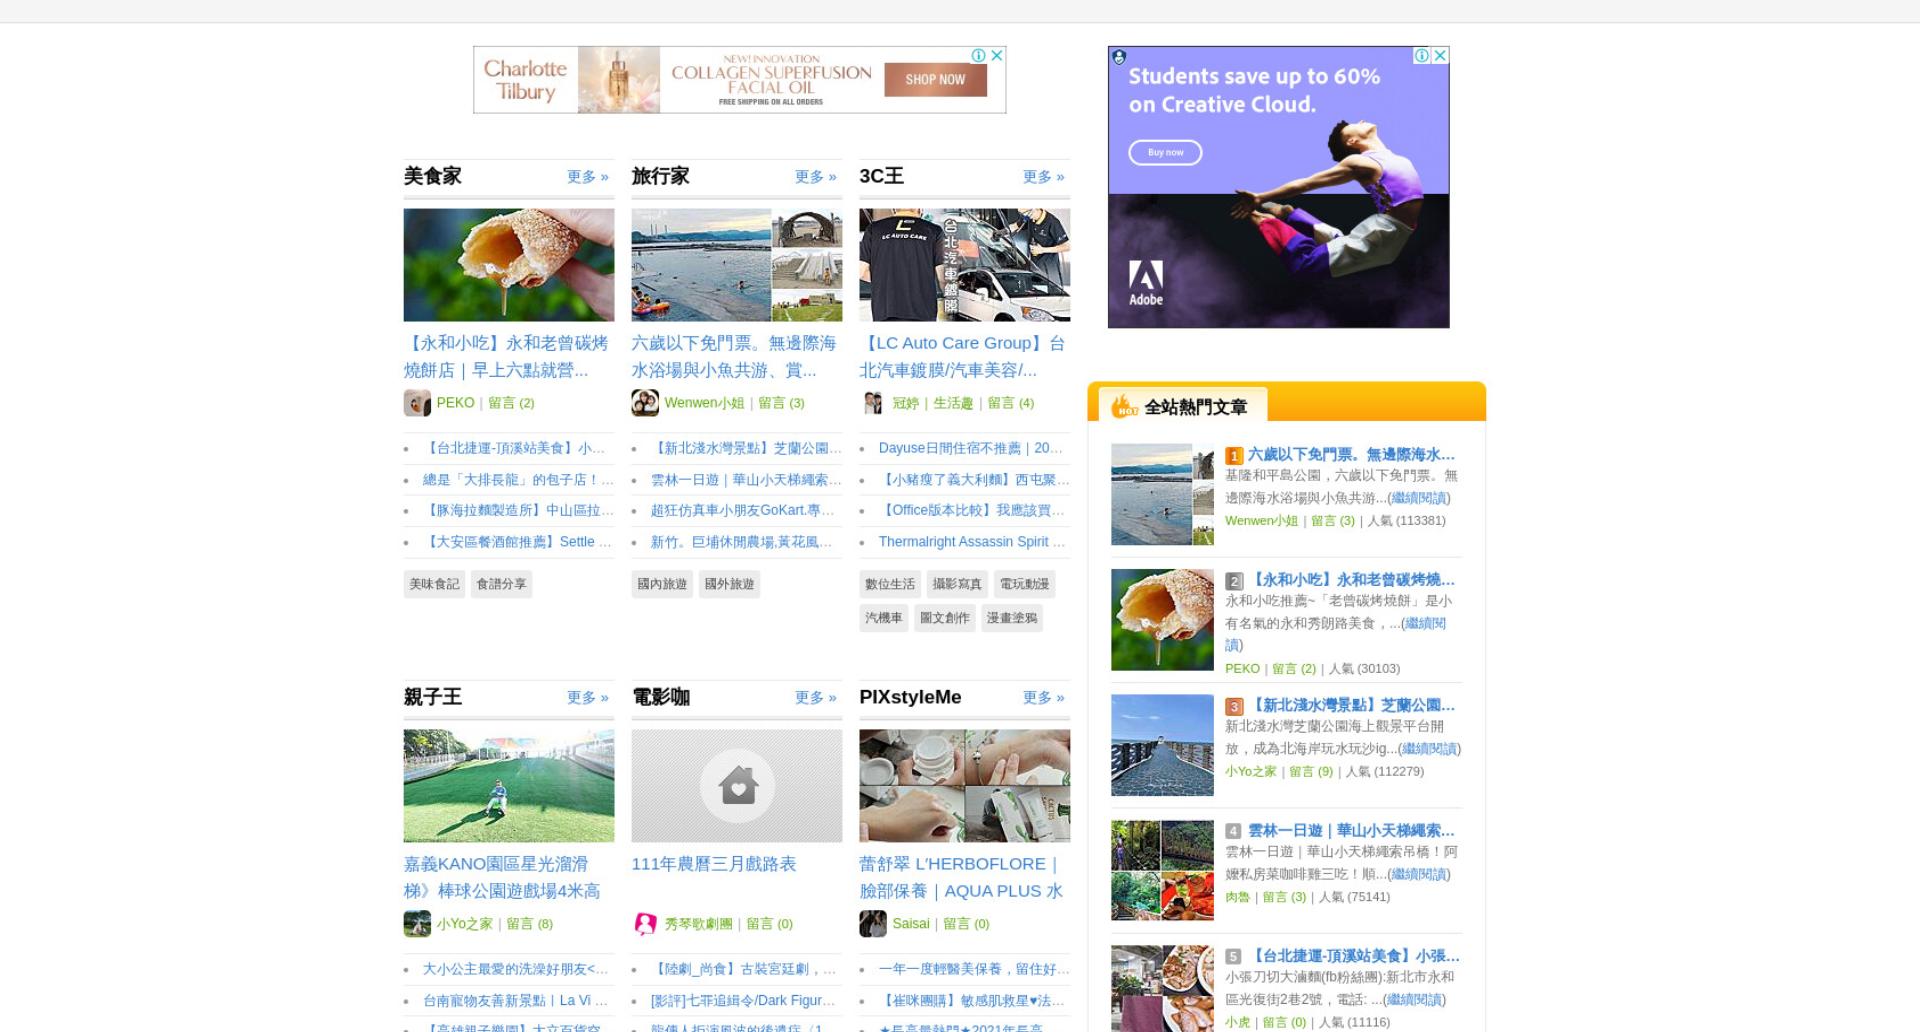Viewport: 1920px width, 1032px height.
Task: Click hot article 5 food collage thumbnail
Action: [x=1162, y=989]
